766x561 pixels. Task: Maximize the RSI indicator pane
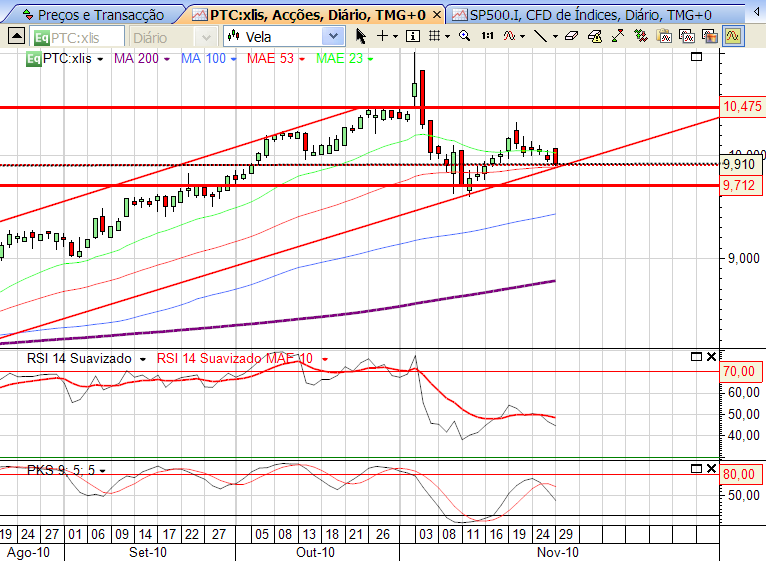pyautogui.click(x=697, y=357)
